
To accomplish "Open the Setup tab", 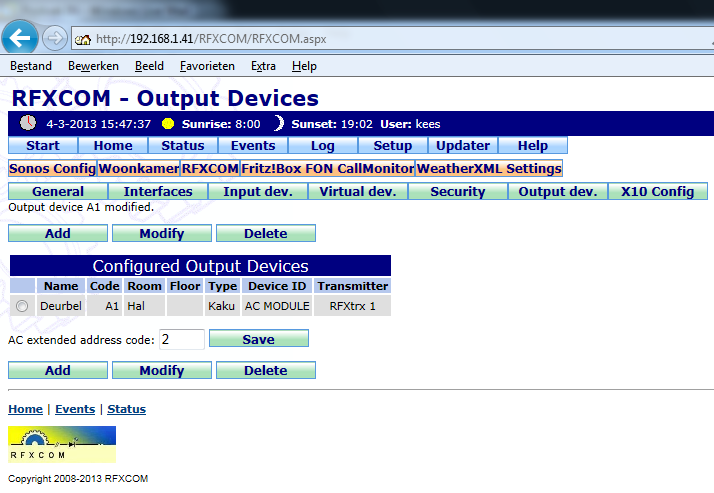I will pyautogui.click(x=393, y=146).
